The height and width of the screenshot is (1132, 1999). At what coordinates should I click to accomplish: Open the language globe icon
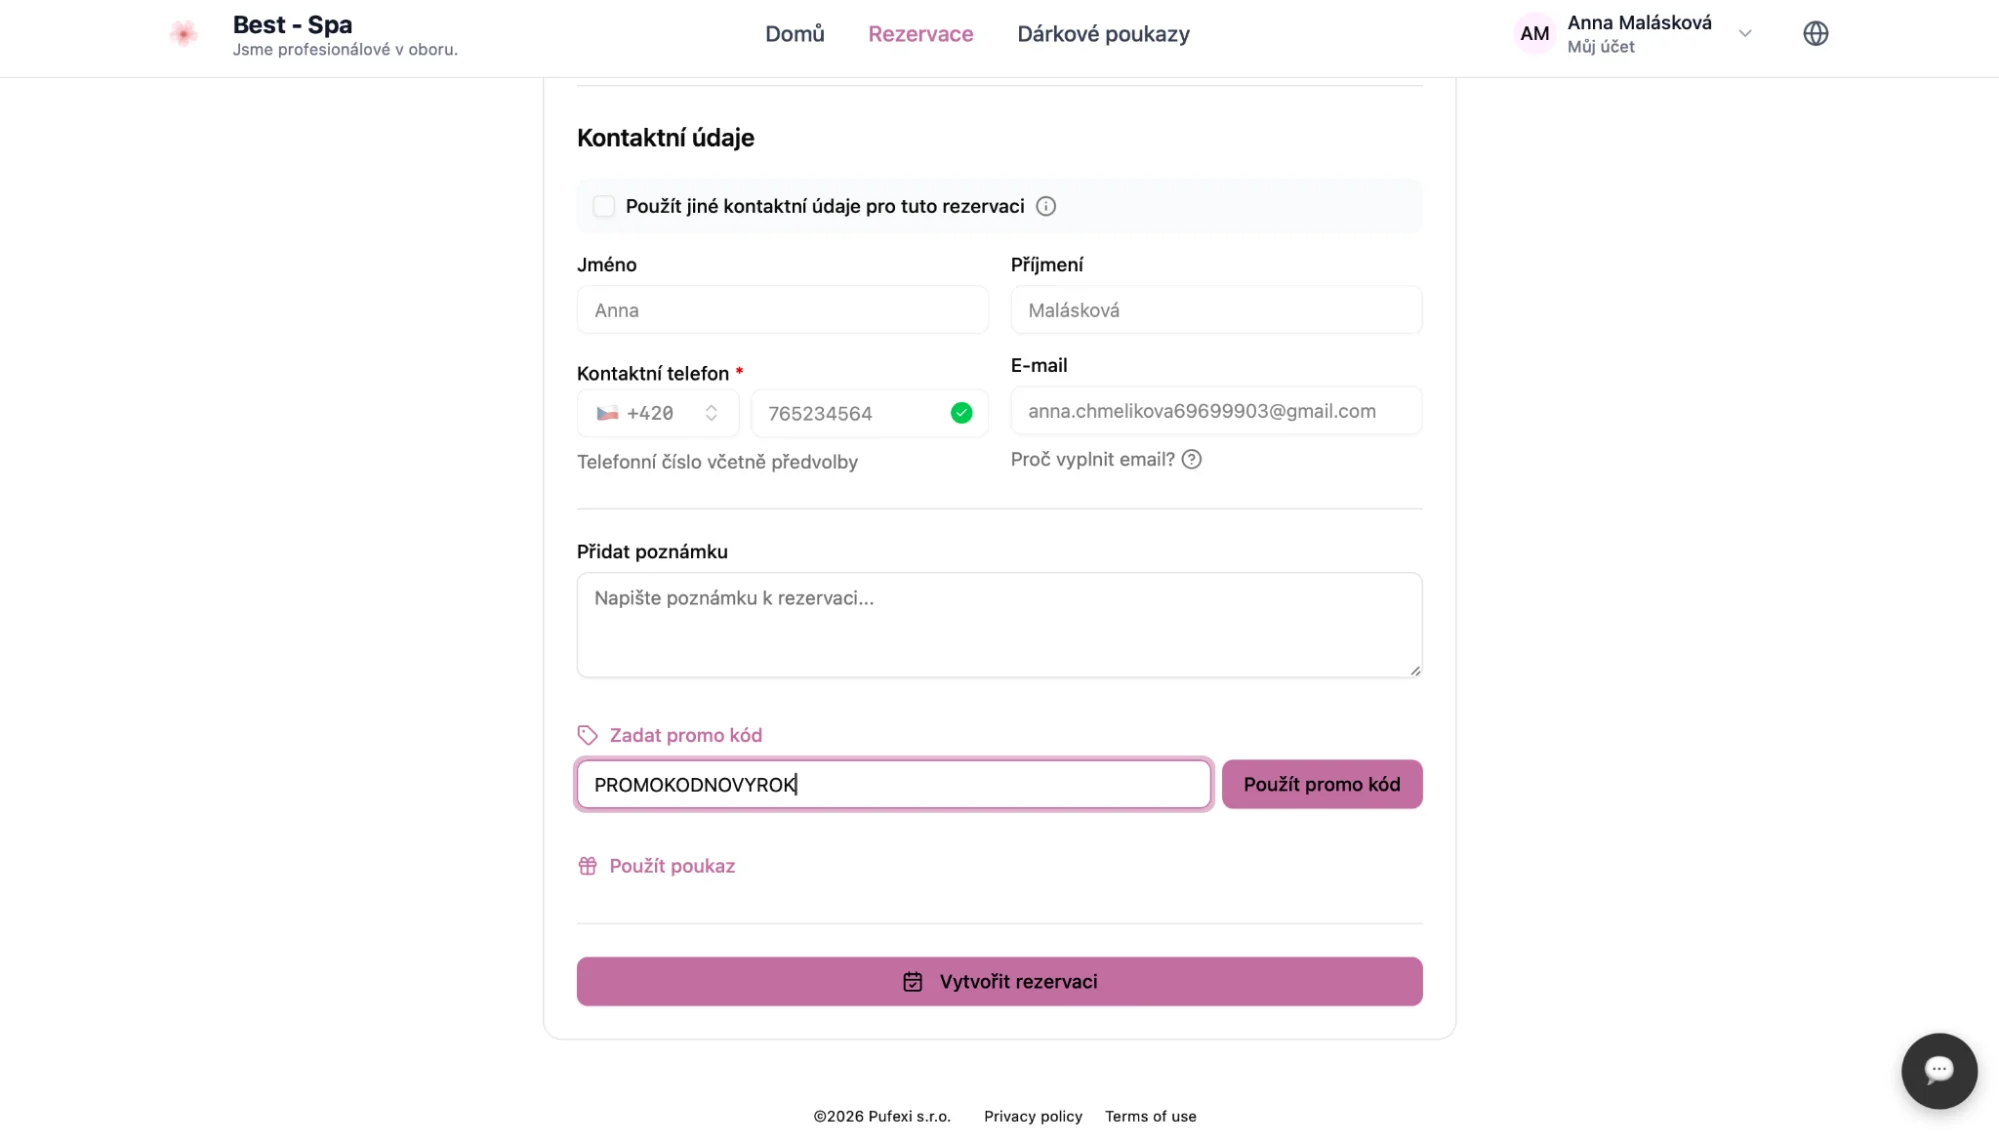point(1815,34)
